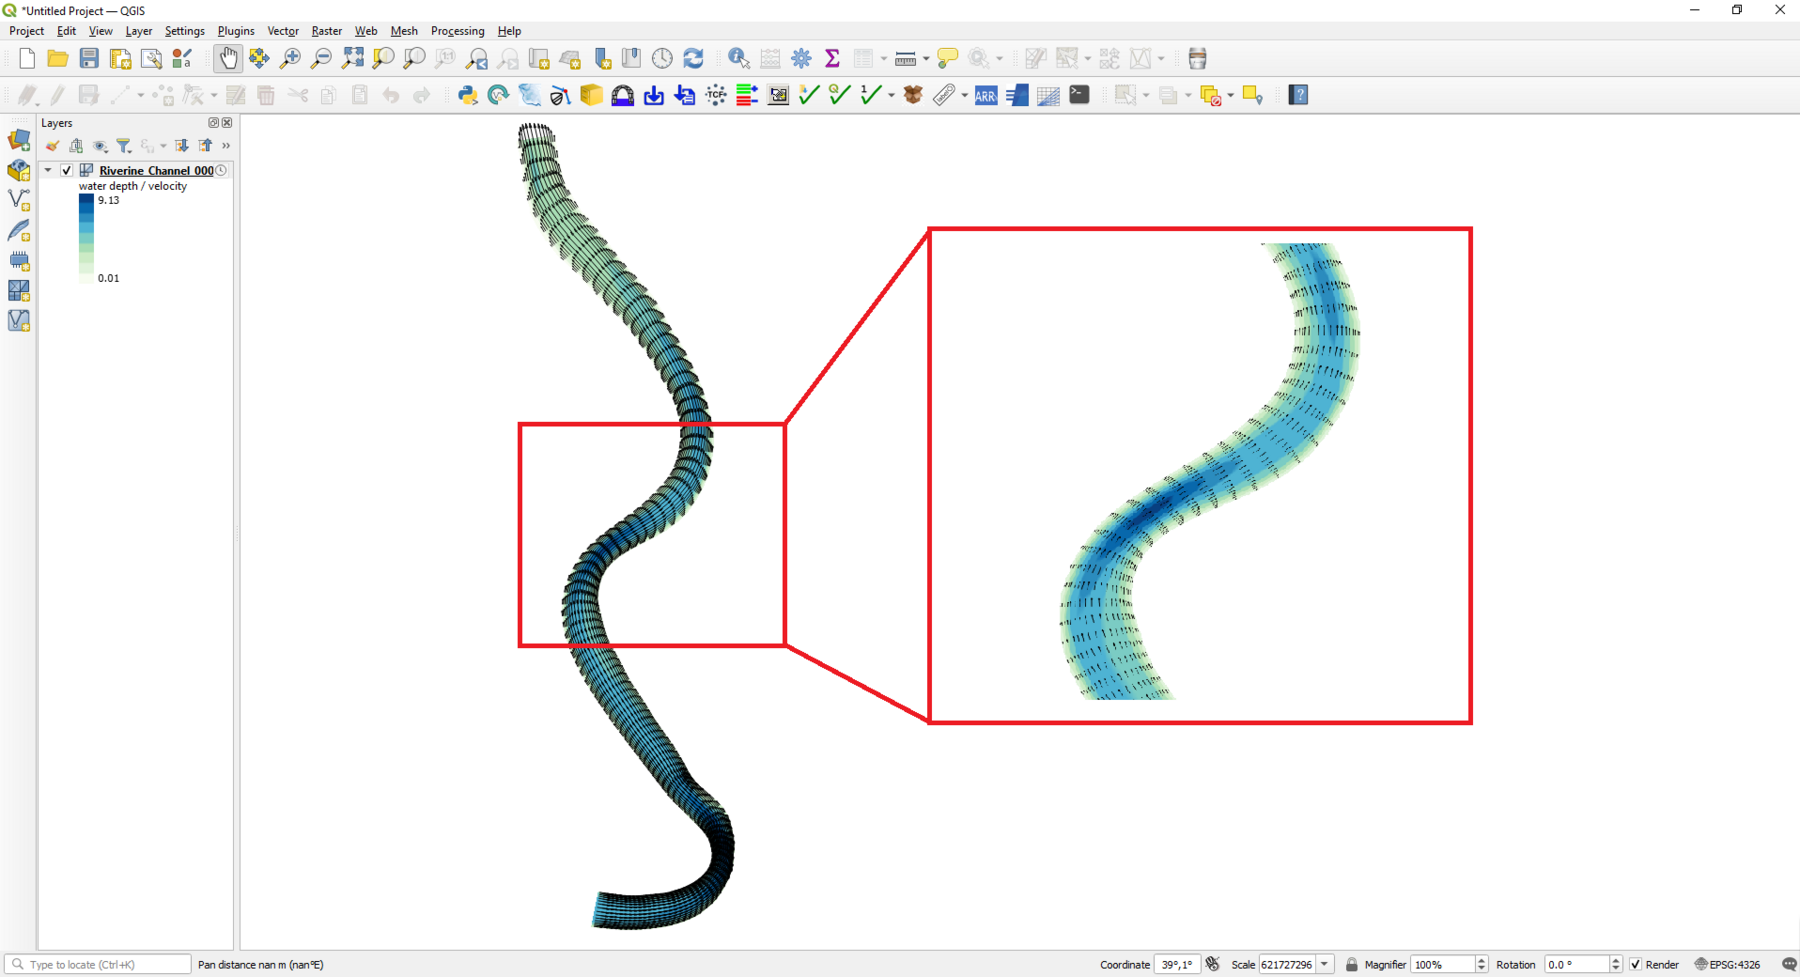This screenshot has height=977, width=1800.
Task: Click the Save Project icon
Action: coord(89,58)
